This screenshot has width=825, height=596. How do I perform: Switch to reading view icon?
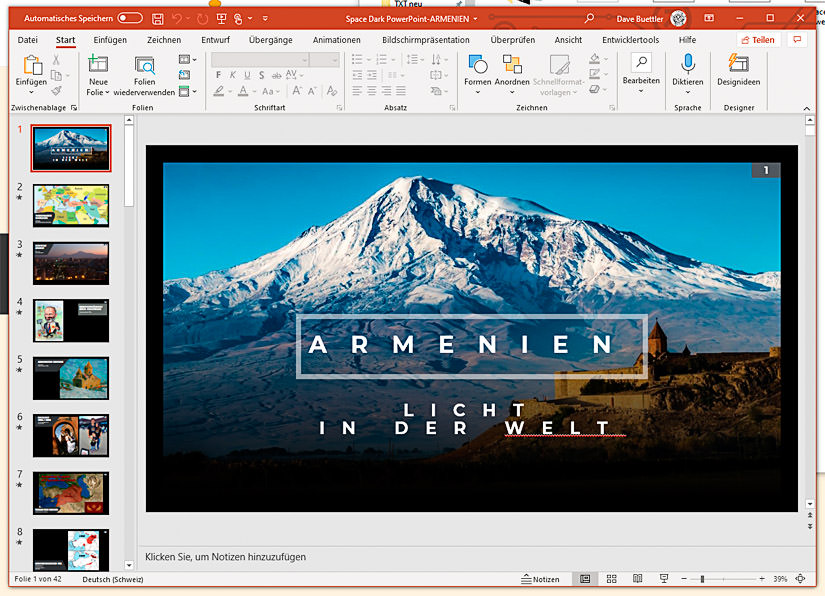638,579
